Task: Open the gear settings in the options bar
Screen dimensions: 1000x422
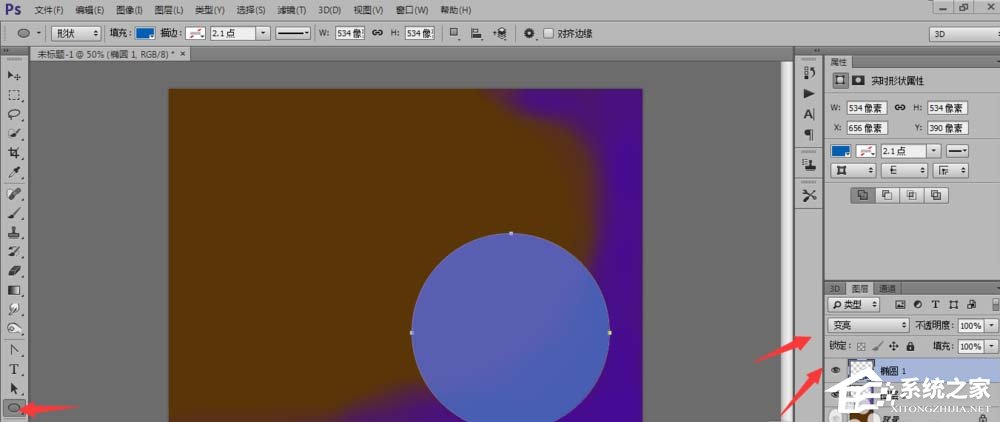Action: point(529,33)
